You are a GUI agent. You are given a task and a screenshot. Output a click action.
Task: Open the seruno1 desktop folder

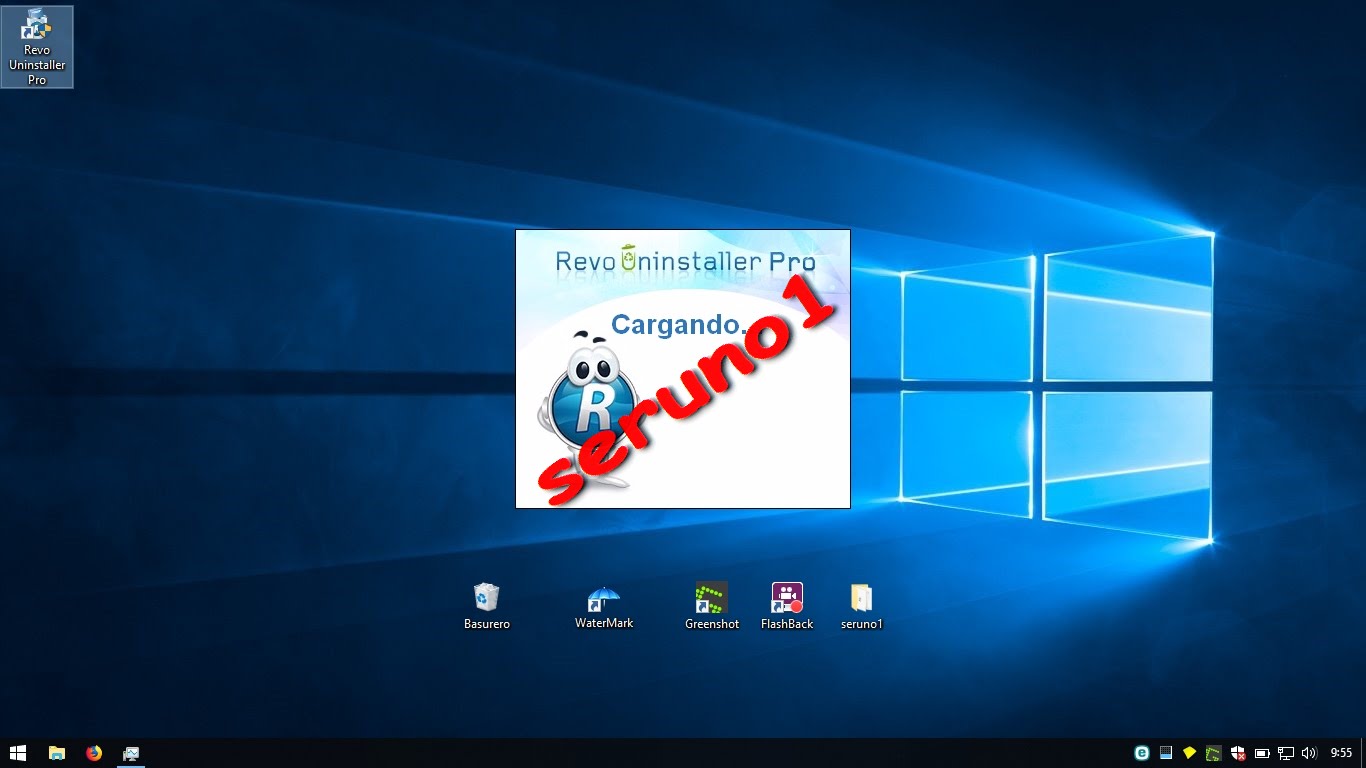[x=862, y=606]
